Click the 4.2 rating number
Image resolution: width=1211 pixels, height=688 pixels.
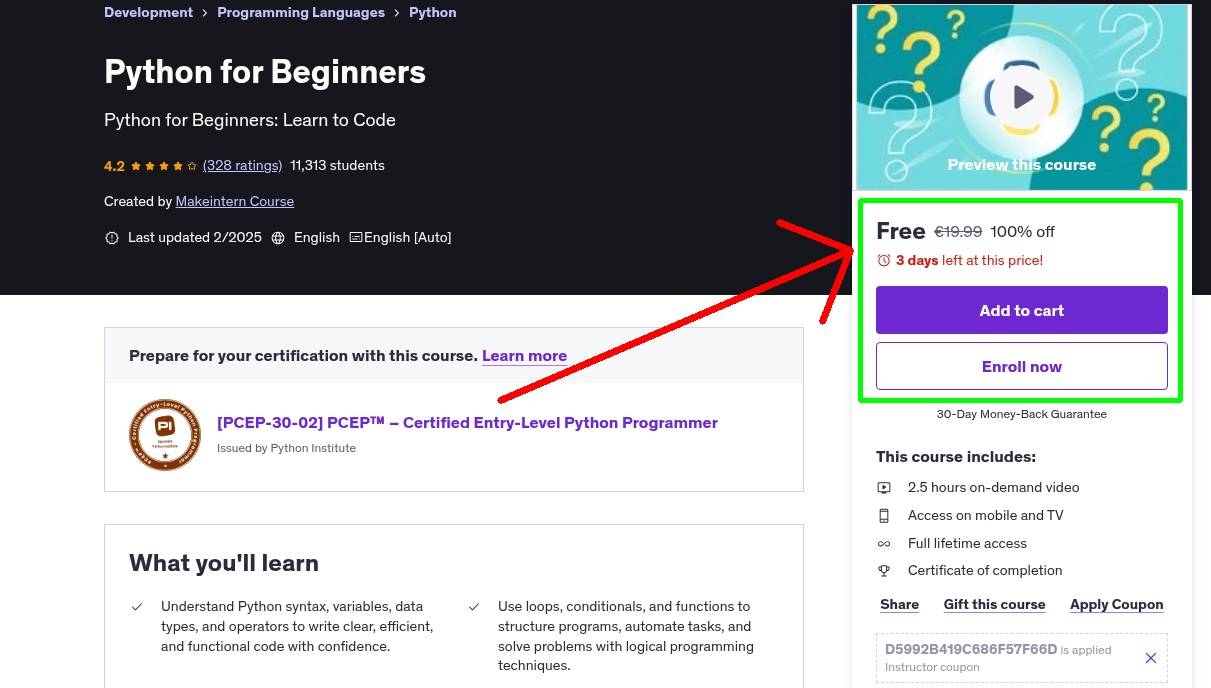click(x=114, y=166)
